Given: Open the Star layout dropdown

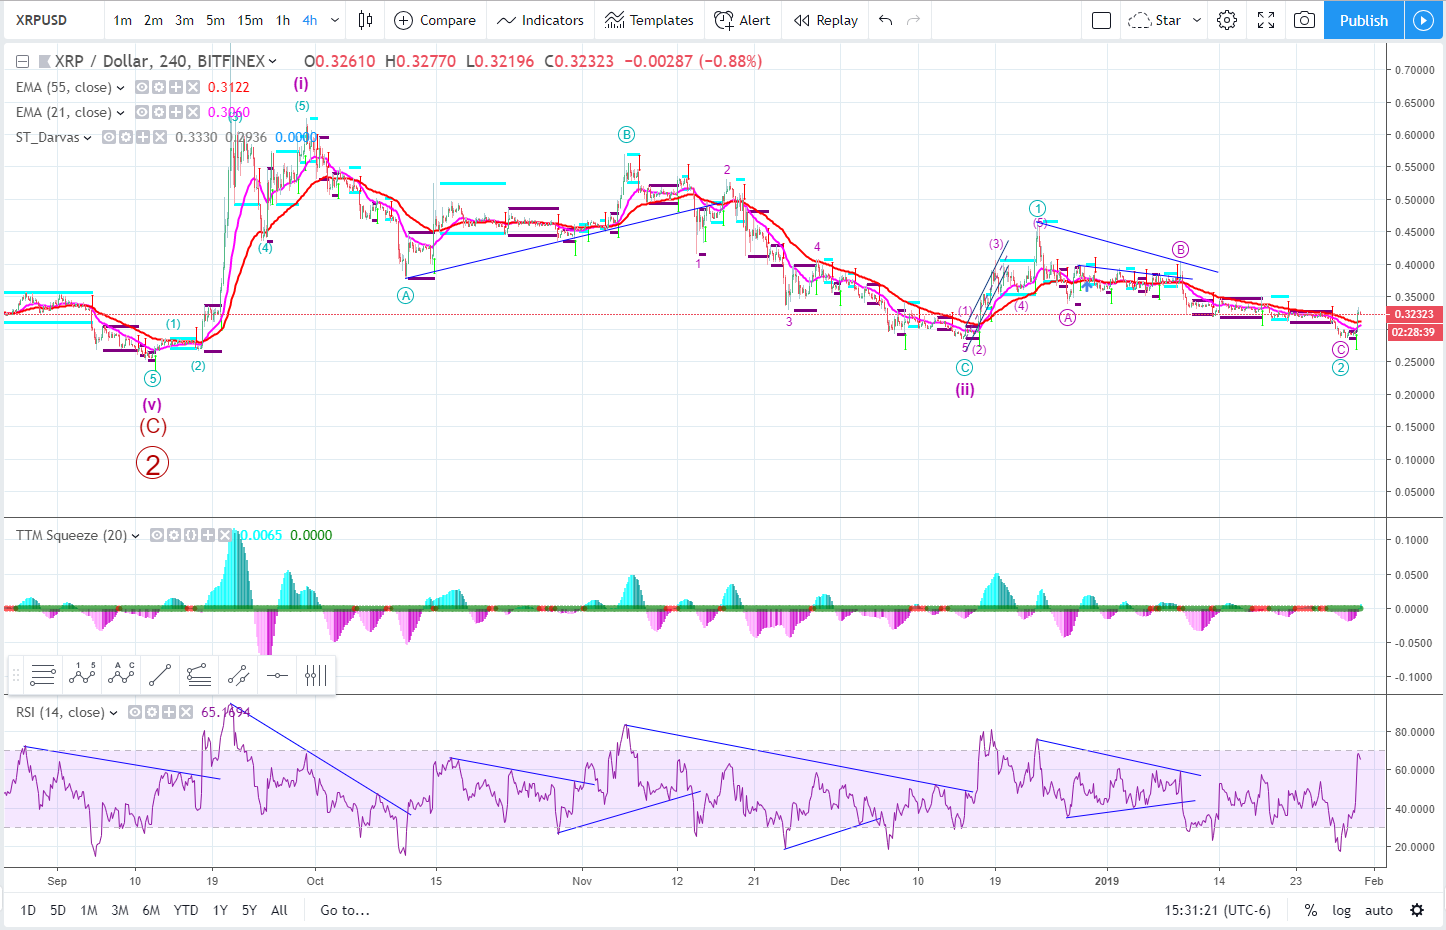Looking at the screenshot, I should click(x=1164, y=20).
